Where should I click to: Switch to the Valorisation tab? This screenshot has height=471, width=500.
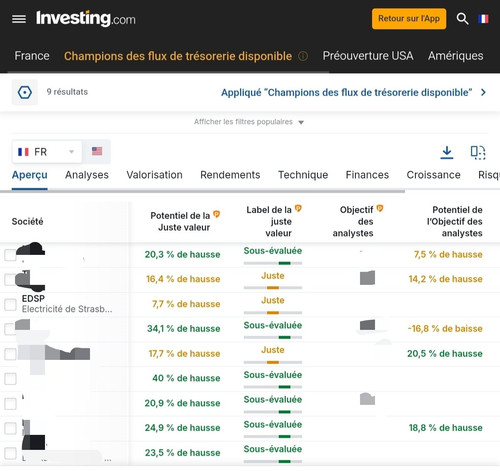tap(154, 175)
